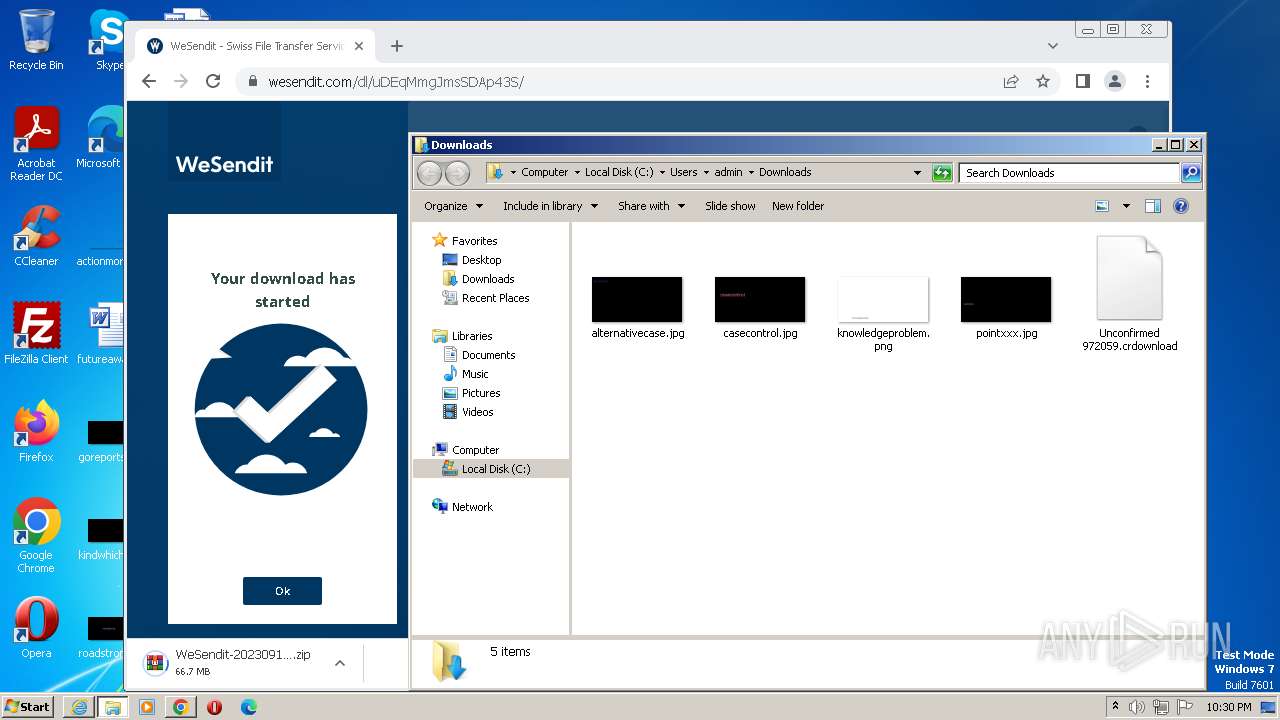The width and height of the screenshot is (1280, 720).
Task: Go back in Downloads Explorer window
Action: (x=429, y=173)
